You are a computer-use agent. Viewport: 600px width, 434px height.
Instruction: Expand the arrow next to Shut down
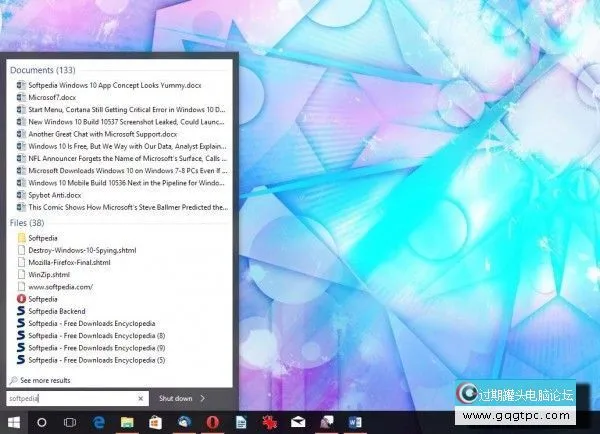pos(203,398)
